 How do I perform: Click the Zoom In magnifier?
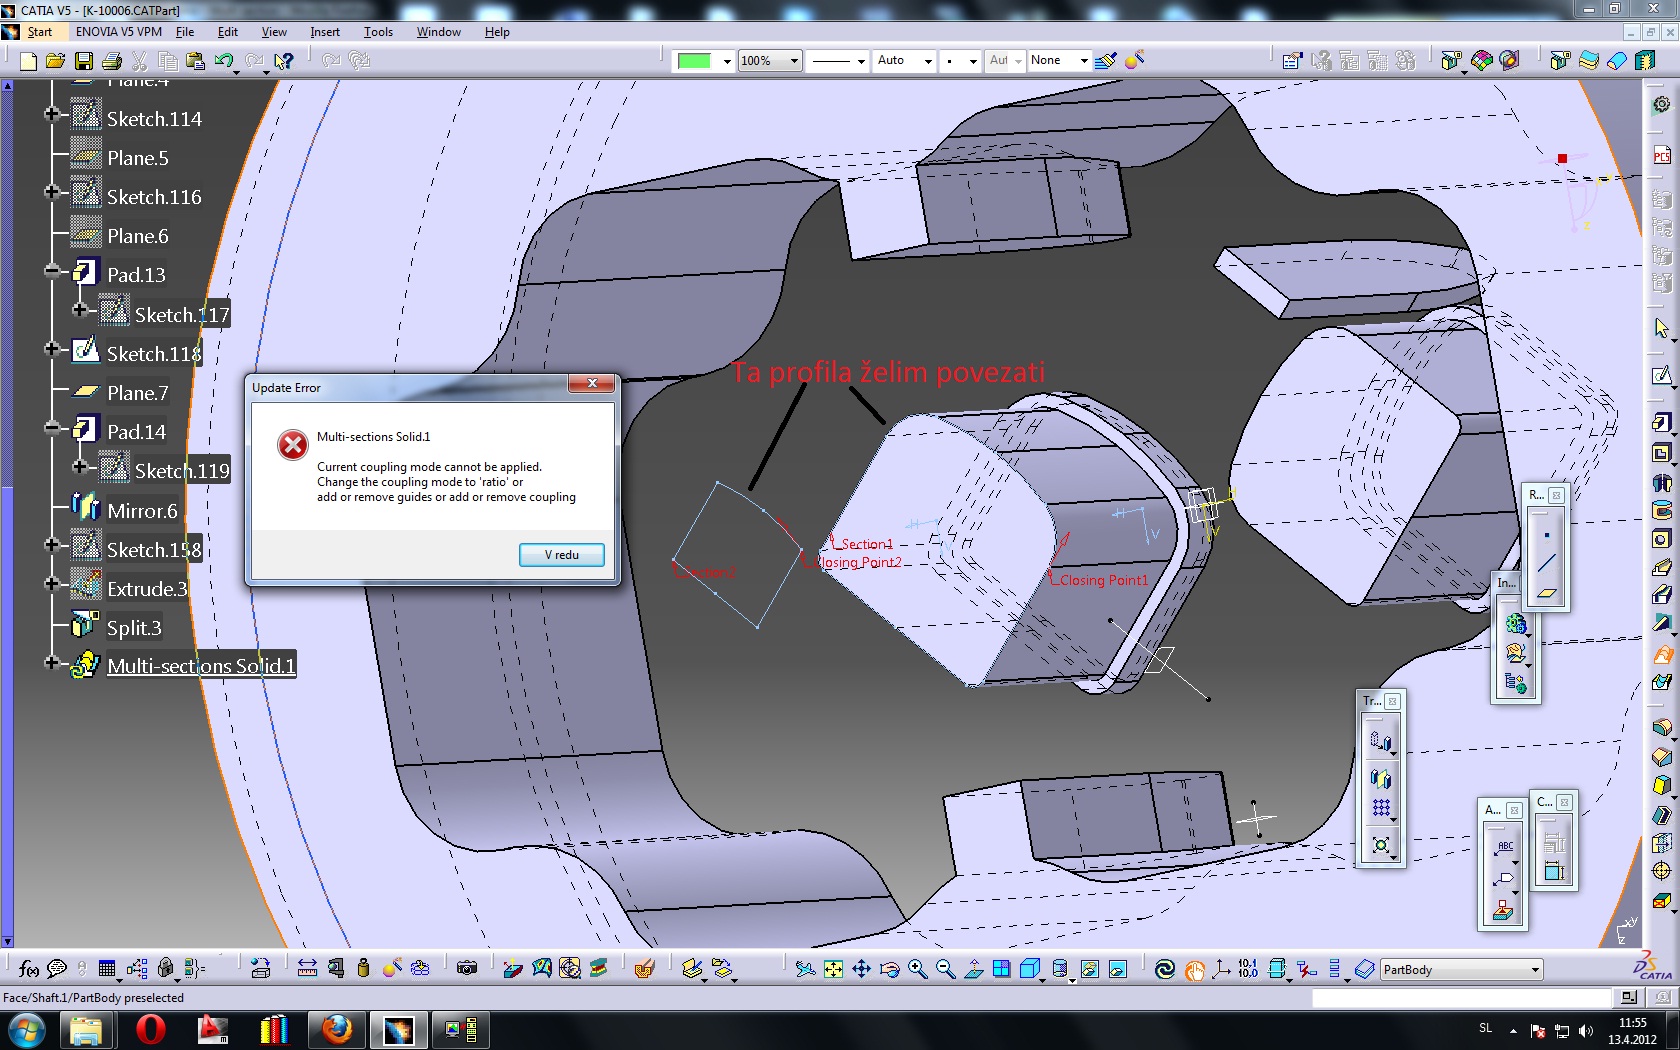(x=917, y=968)
